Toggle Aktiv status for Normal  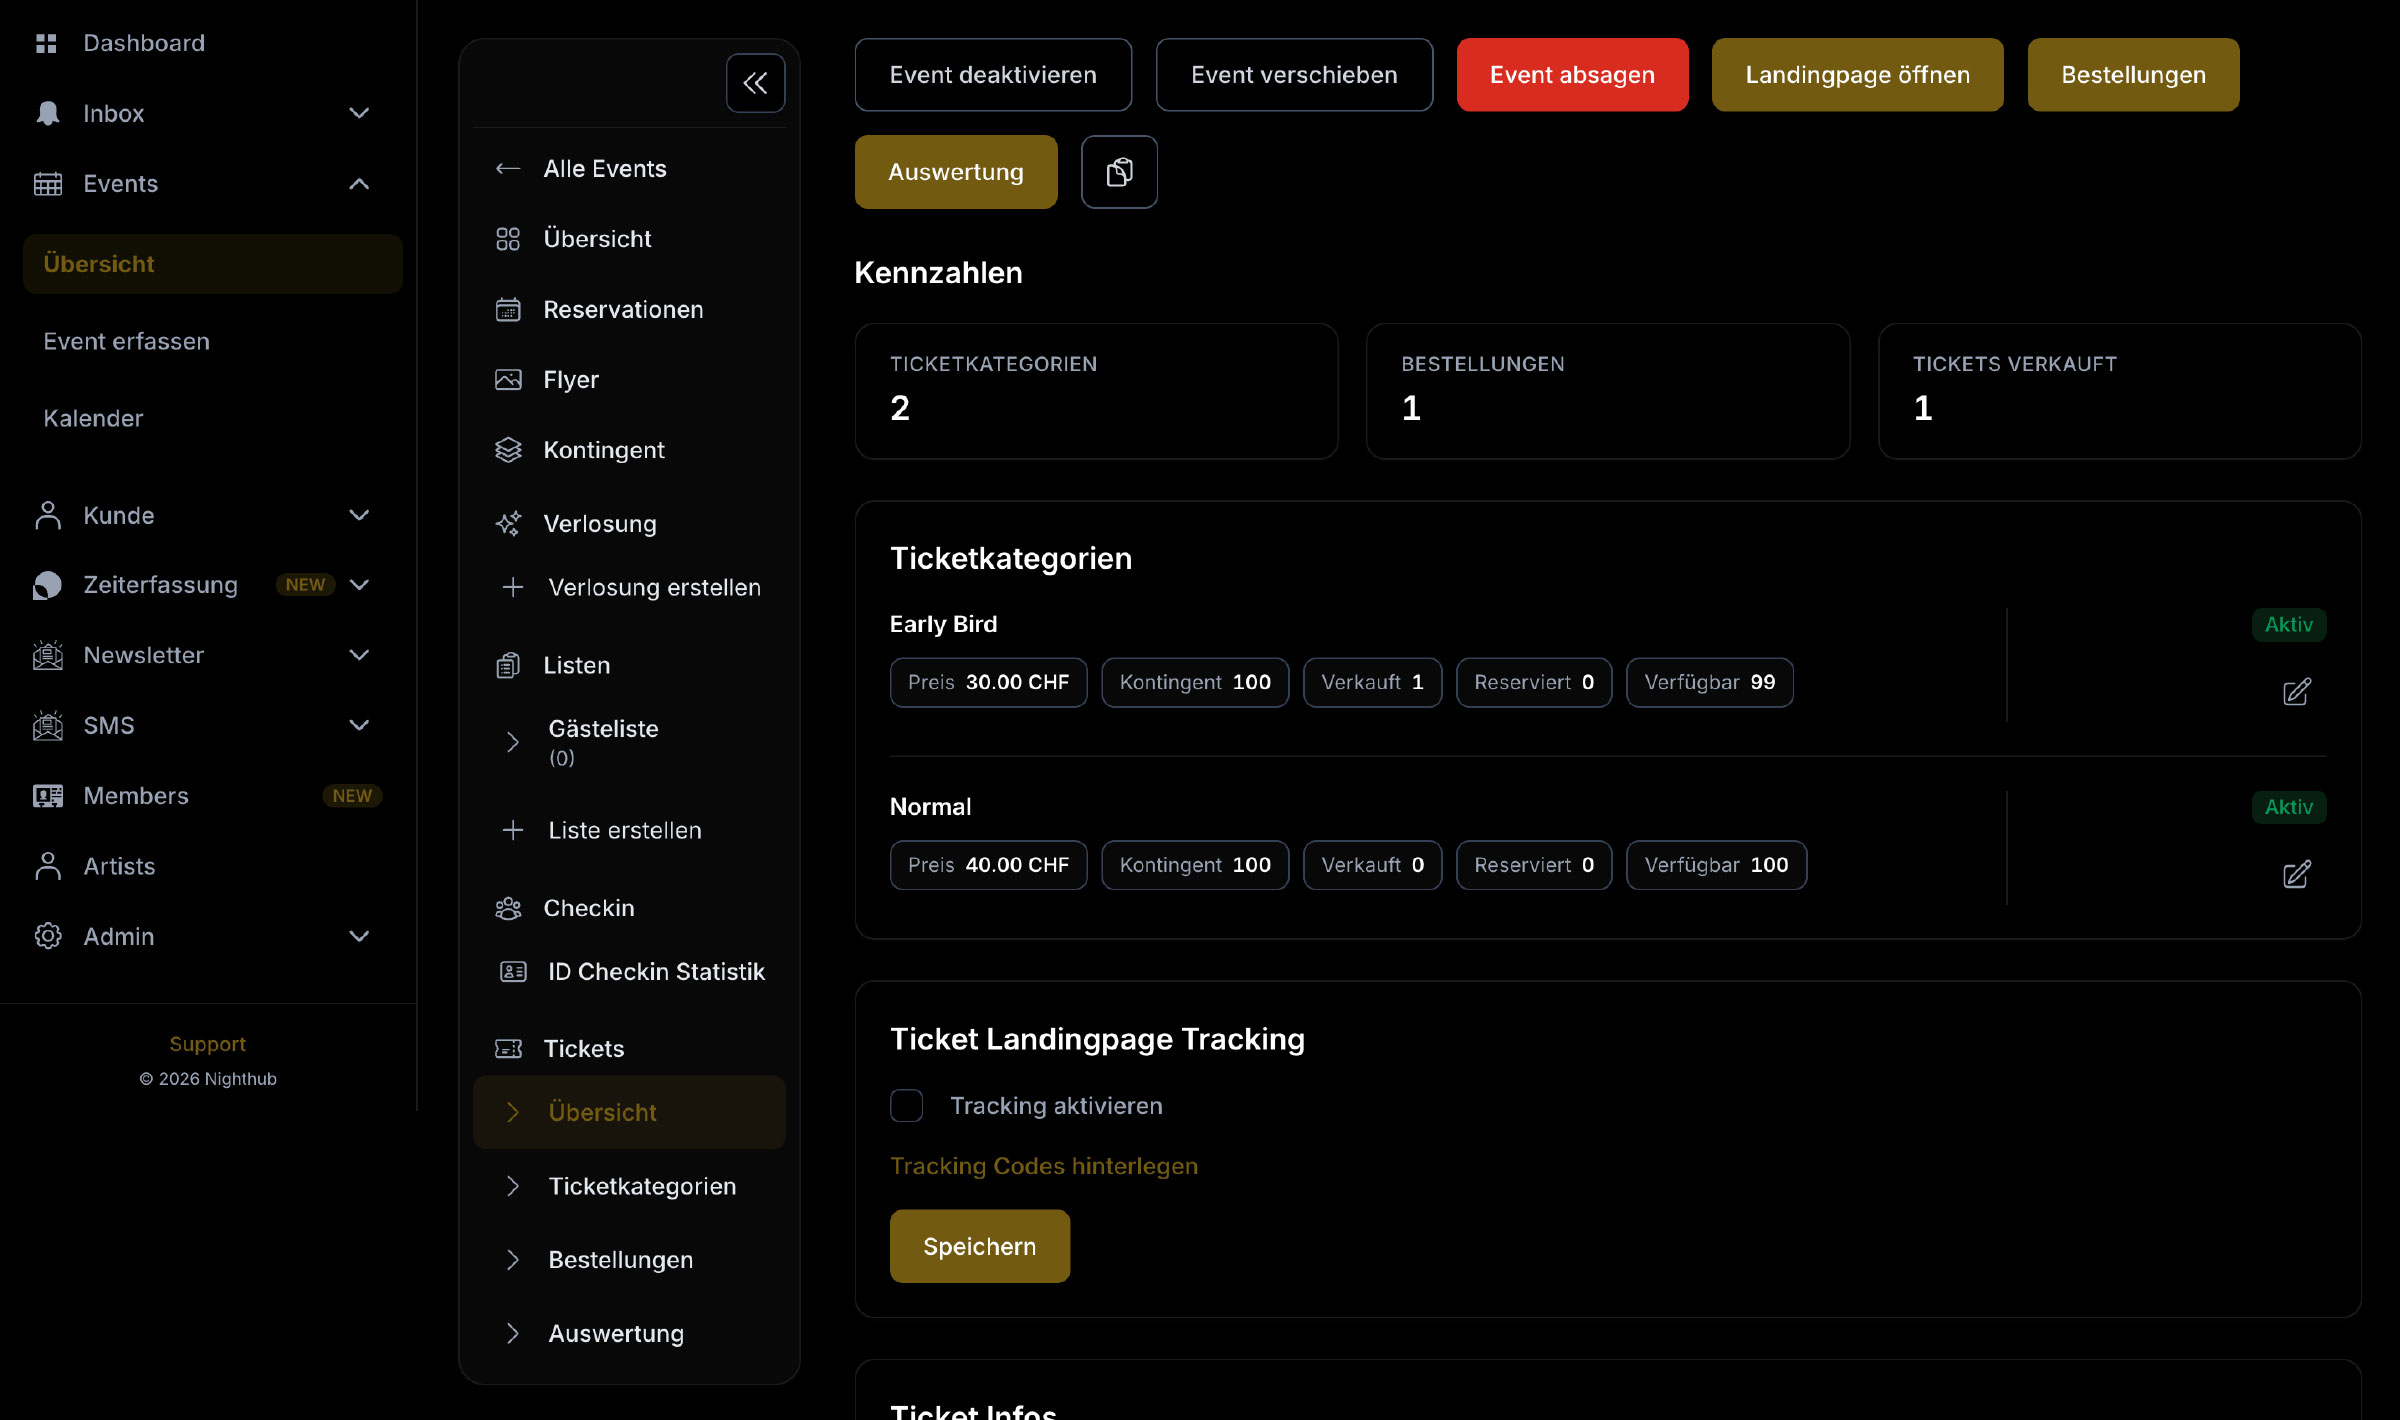[x=2289, y=807]
